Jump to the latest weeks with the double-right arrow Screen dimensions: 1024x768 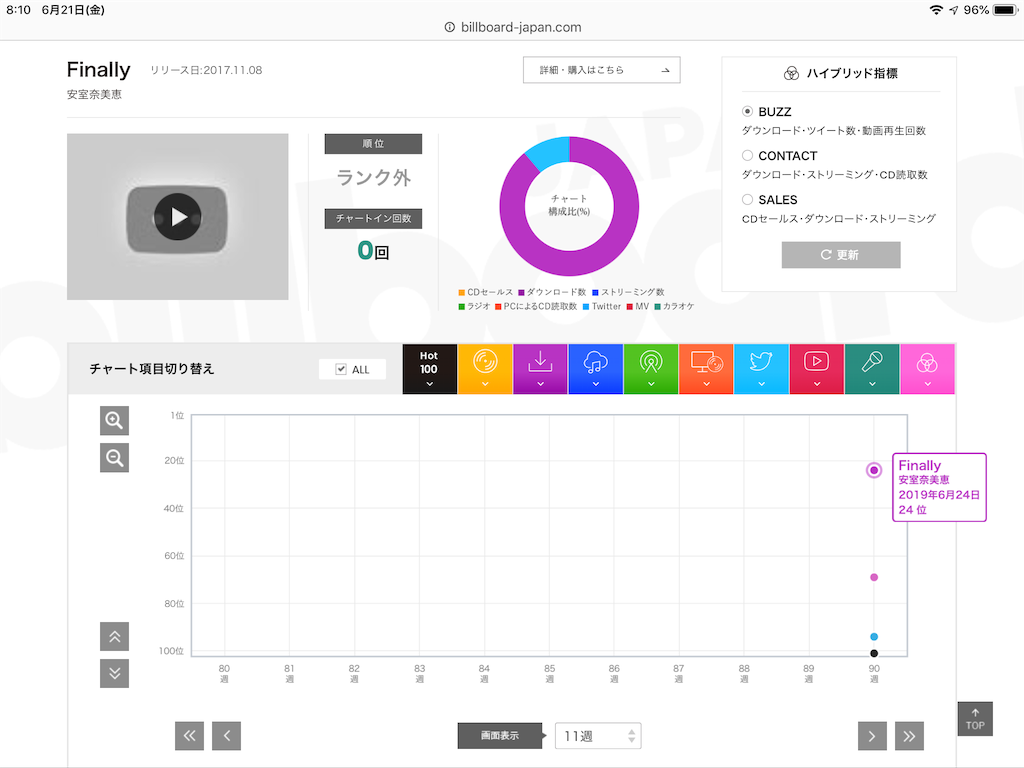[909, 736]
